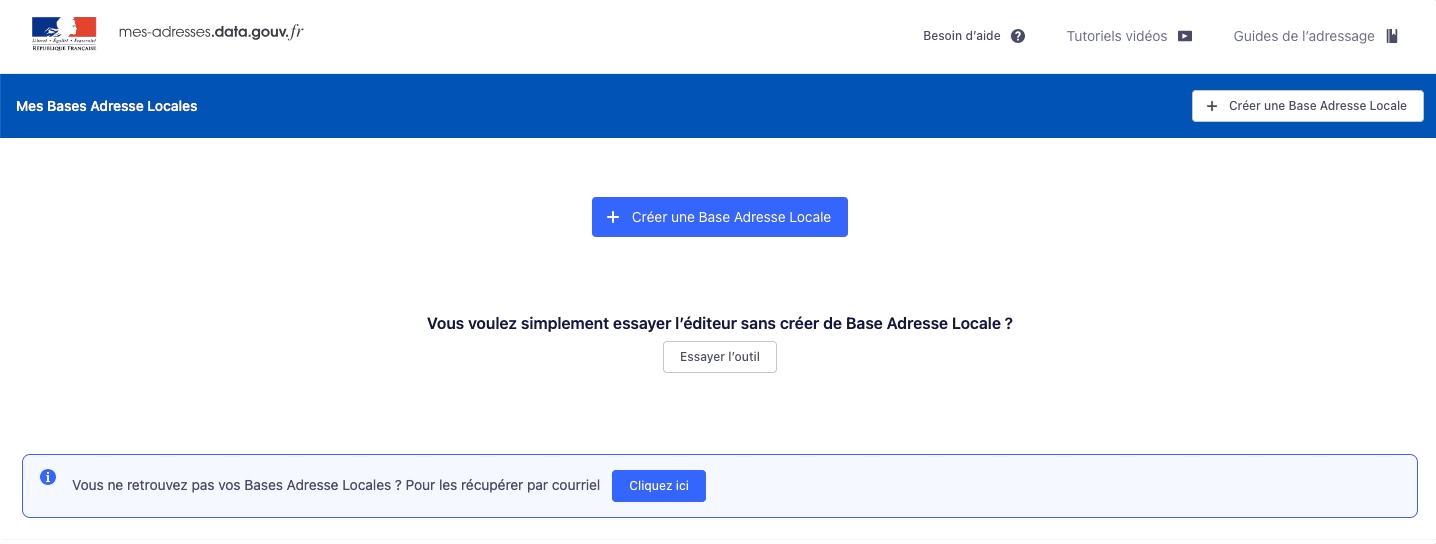Click the République Française logo
Image resolution: width=1436 pixels, height=544 pixels.
(x=64, y=34)
